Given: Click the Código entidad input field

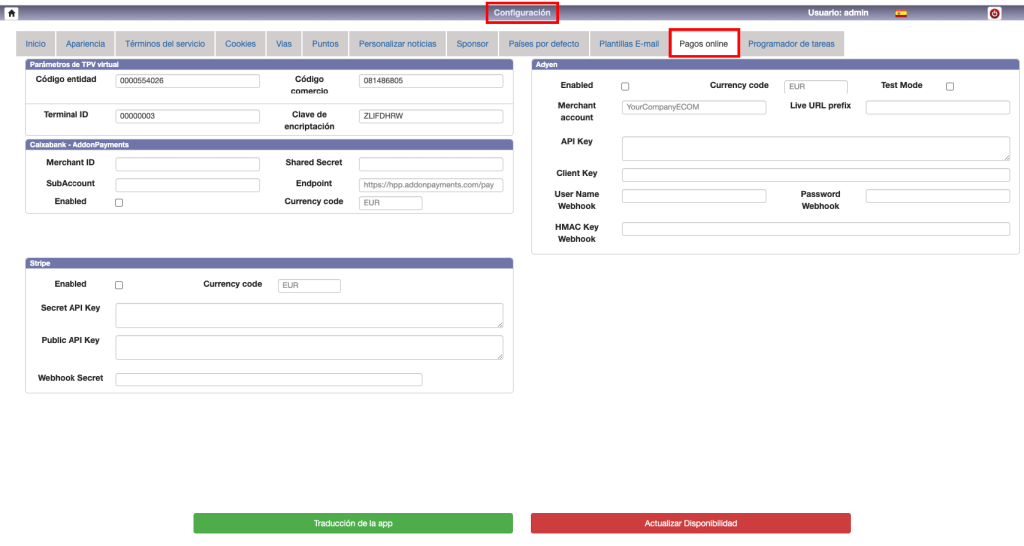Looking at the screenshot, I should coord(187,81).
